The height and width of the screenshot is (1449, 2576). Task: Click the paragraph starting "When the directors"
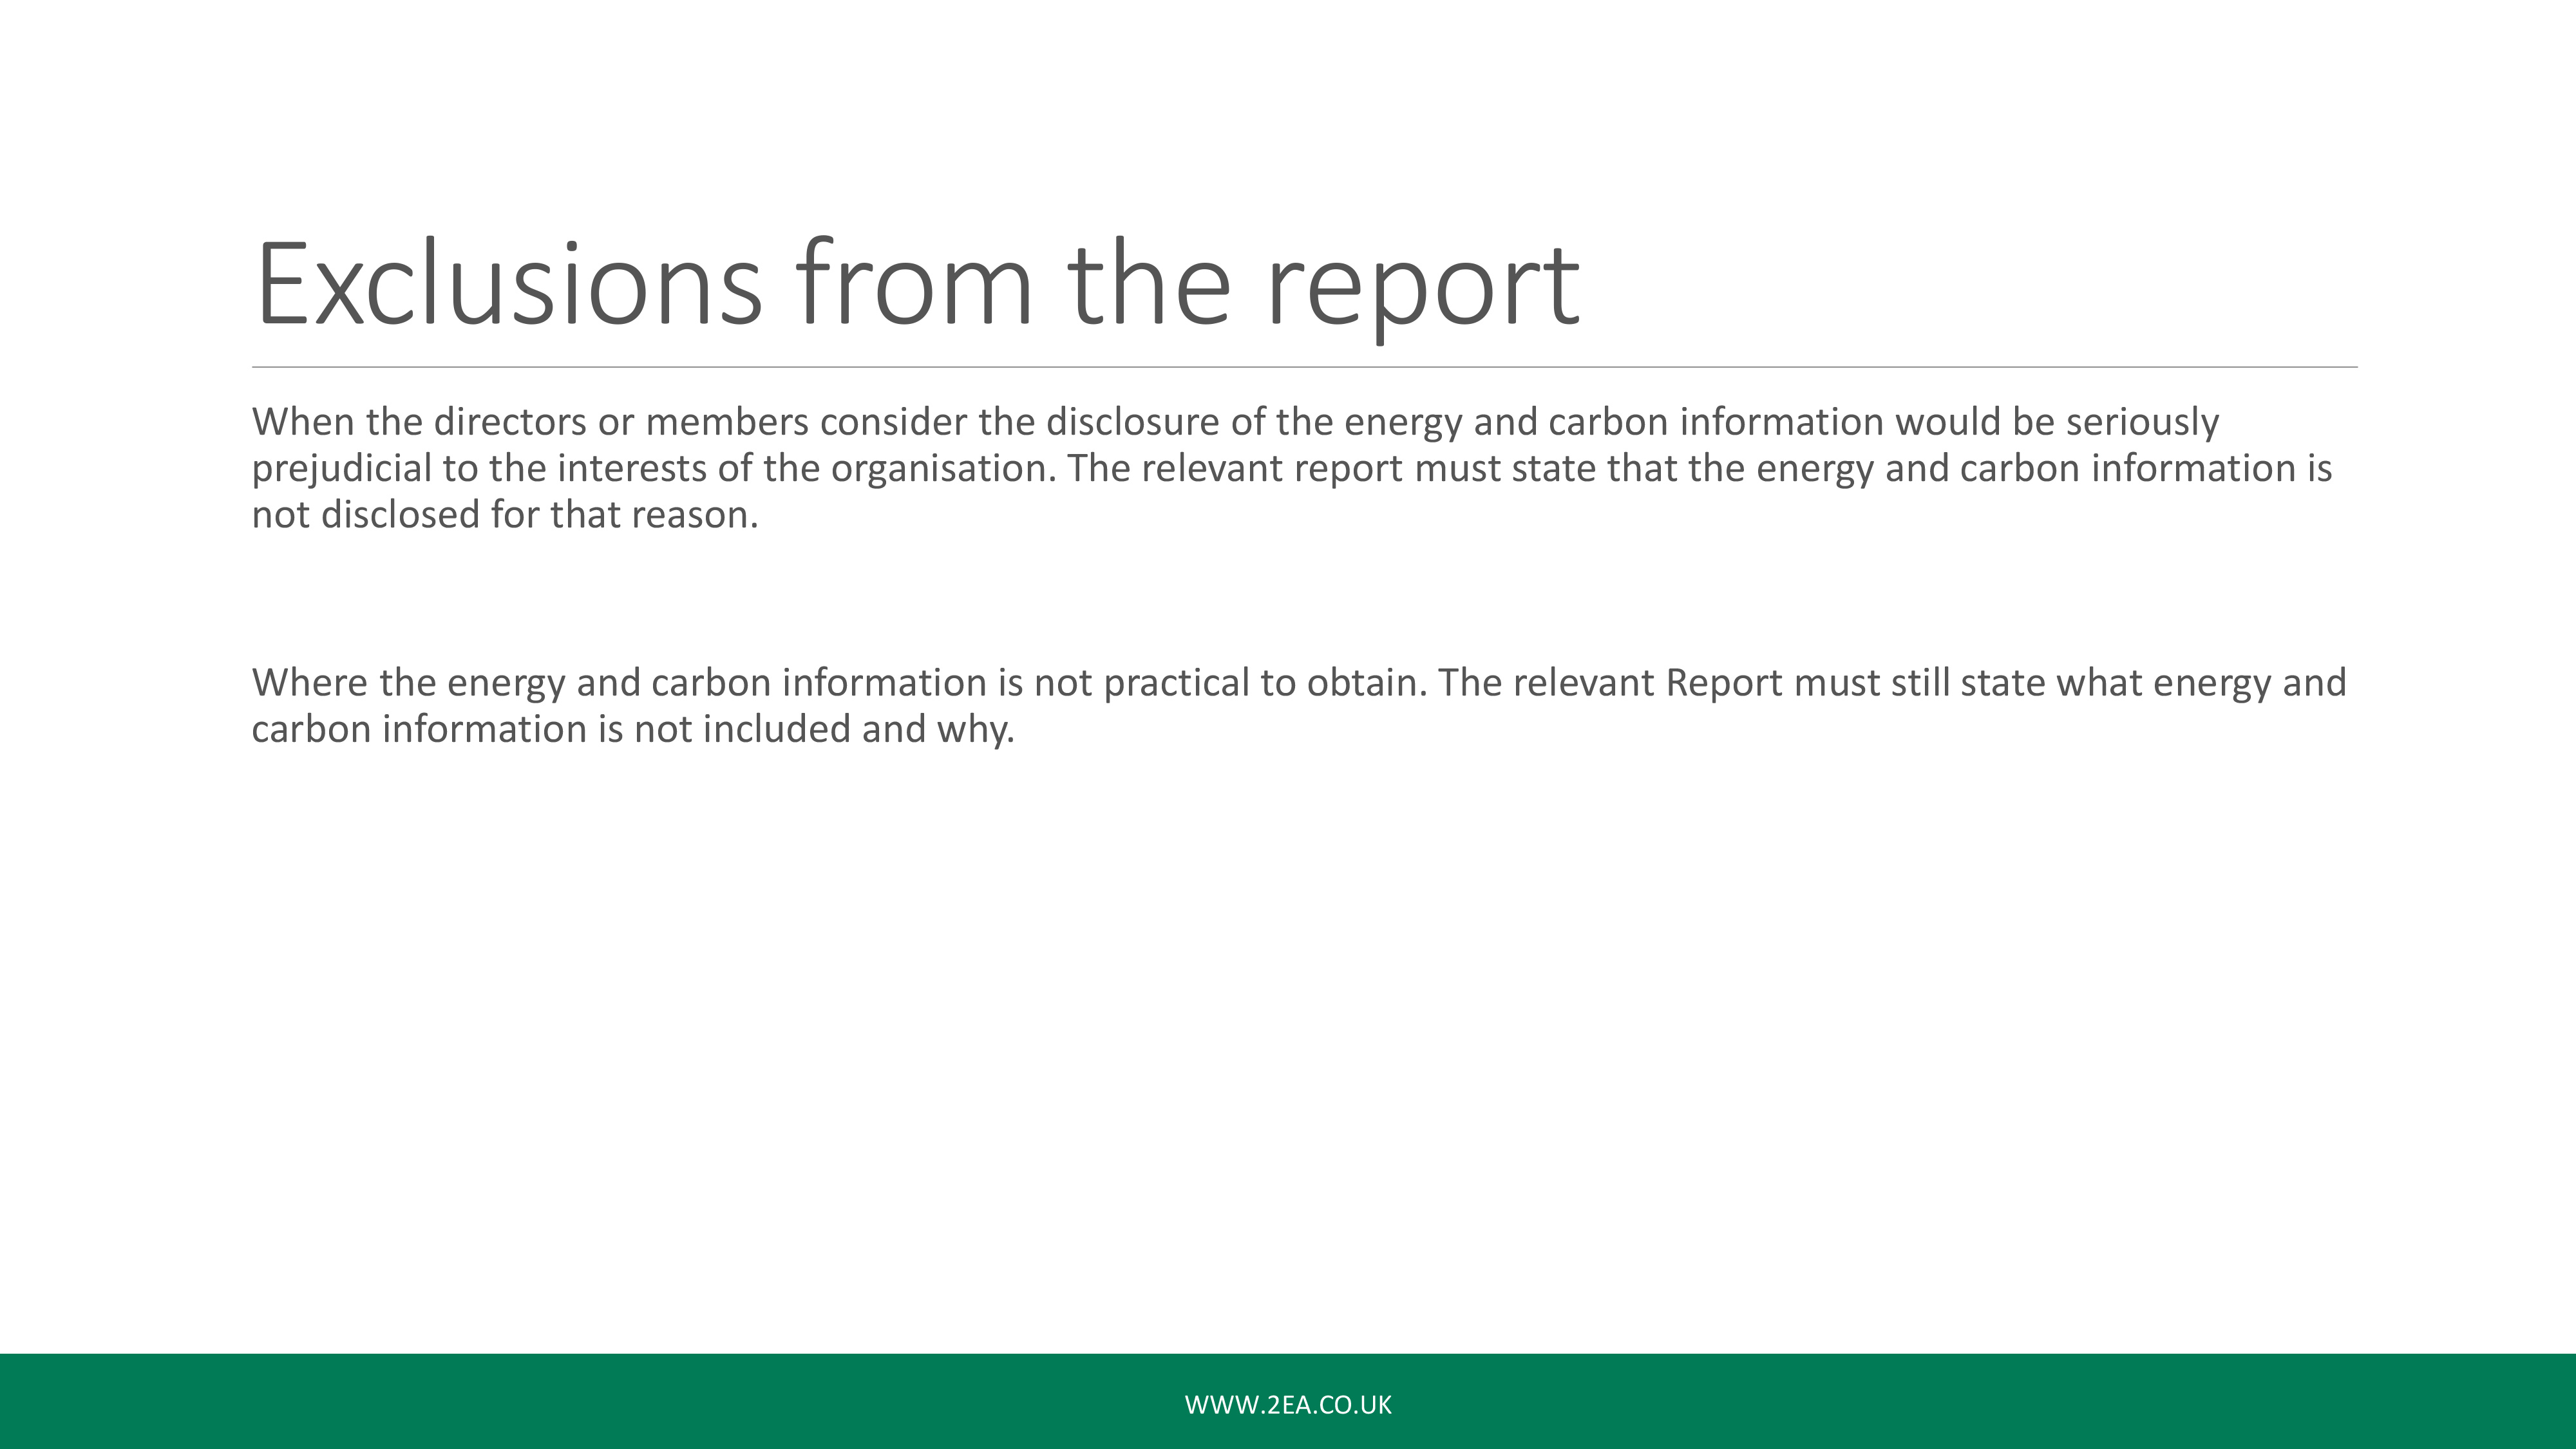click(1292, 468)
